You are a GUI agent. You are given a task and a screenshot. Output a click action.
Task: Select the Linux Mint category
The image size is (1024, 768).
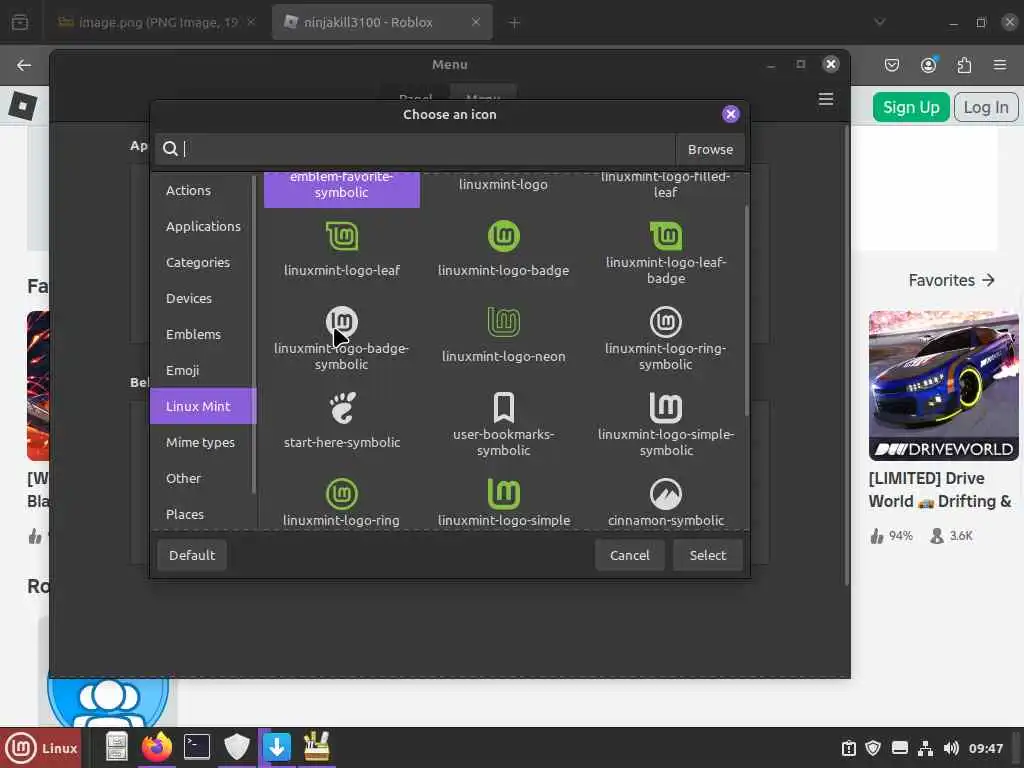point(203,406)
